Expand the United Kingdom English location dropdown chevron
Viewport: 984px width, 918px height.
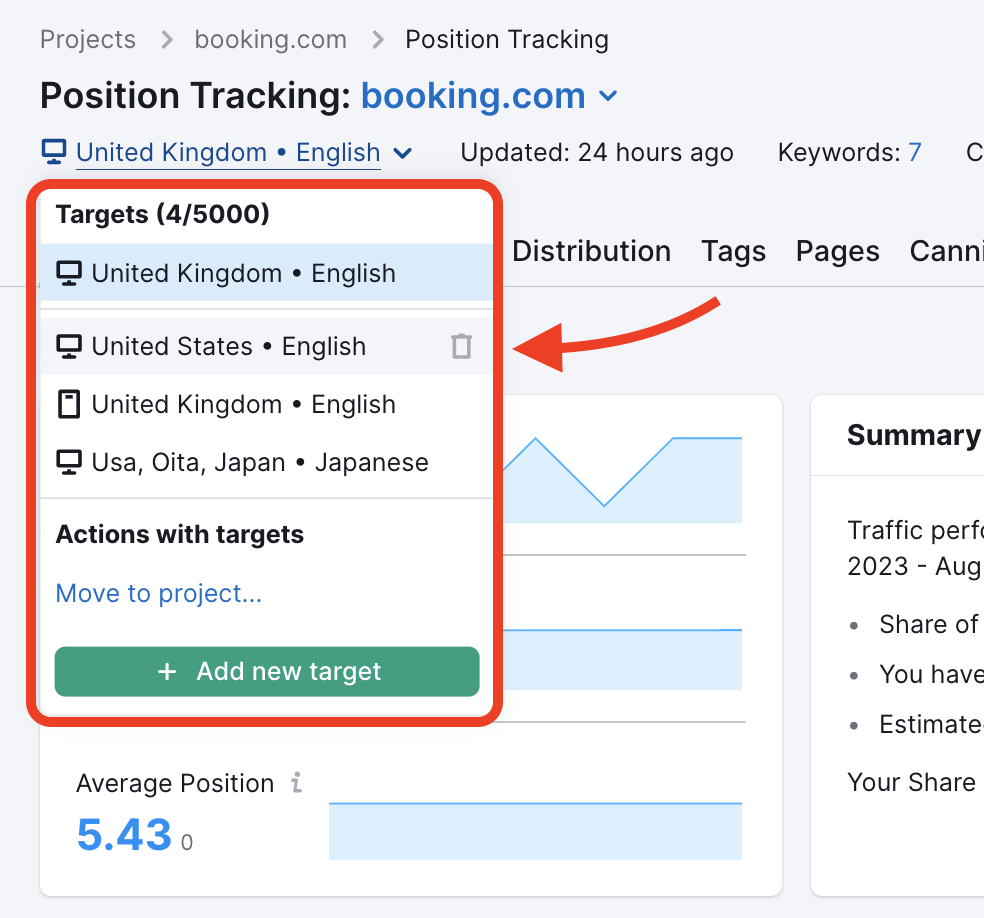402,153
